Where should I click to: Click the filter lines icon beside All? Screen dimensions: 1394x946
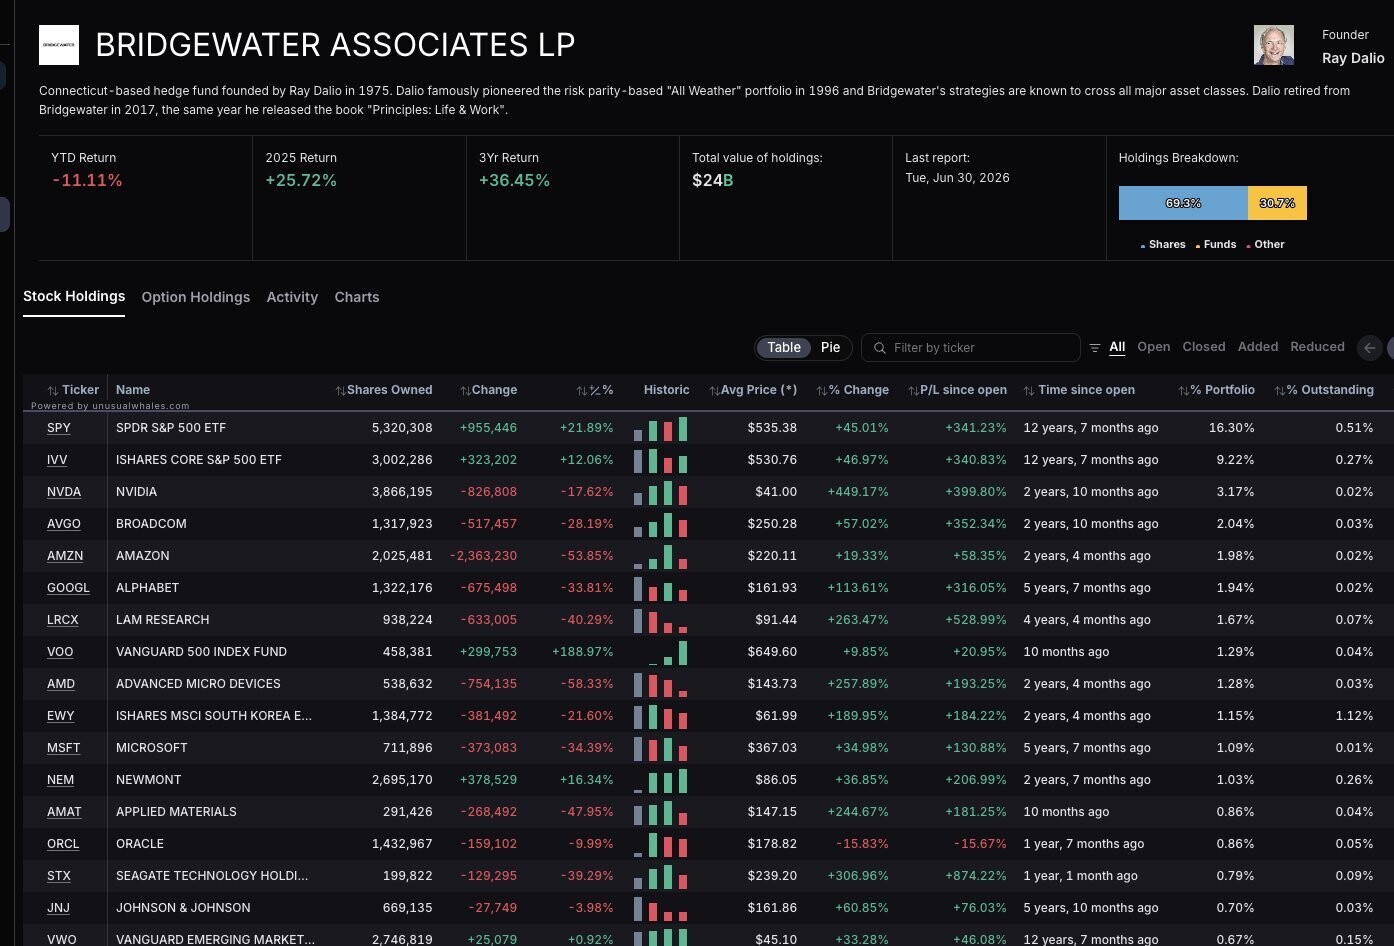point(1095,348)
